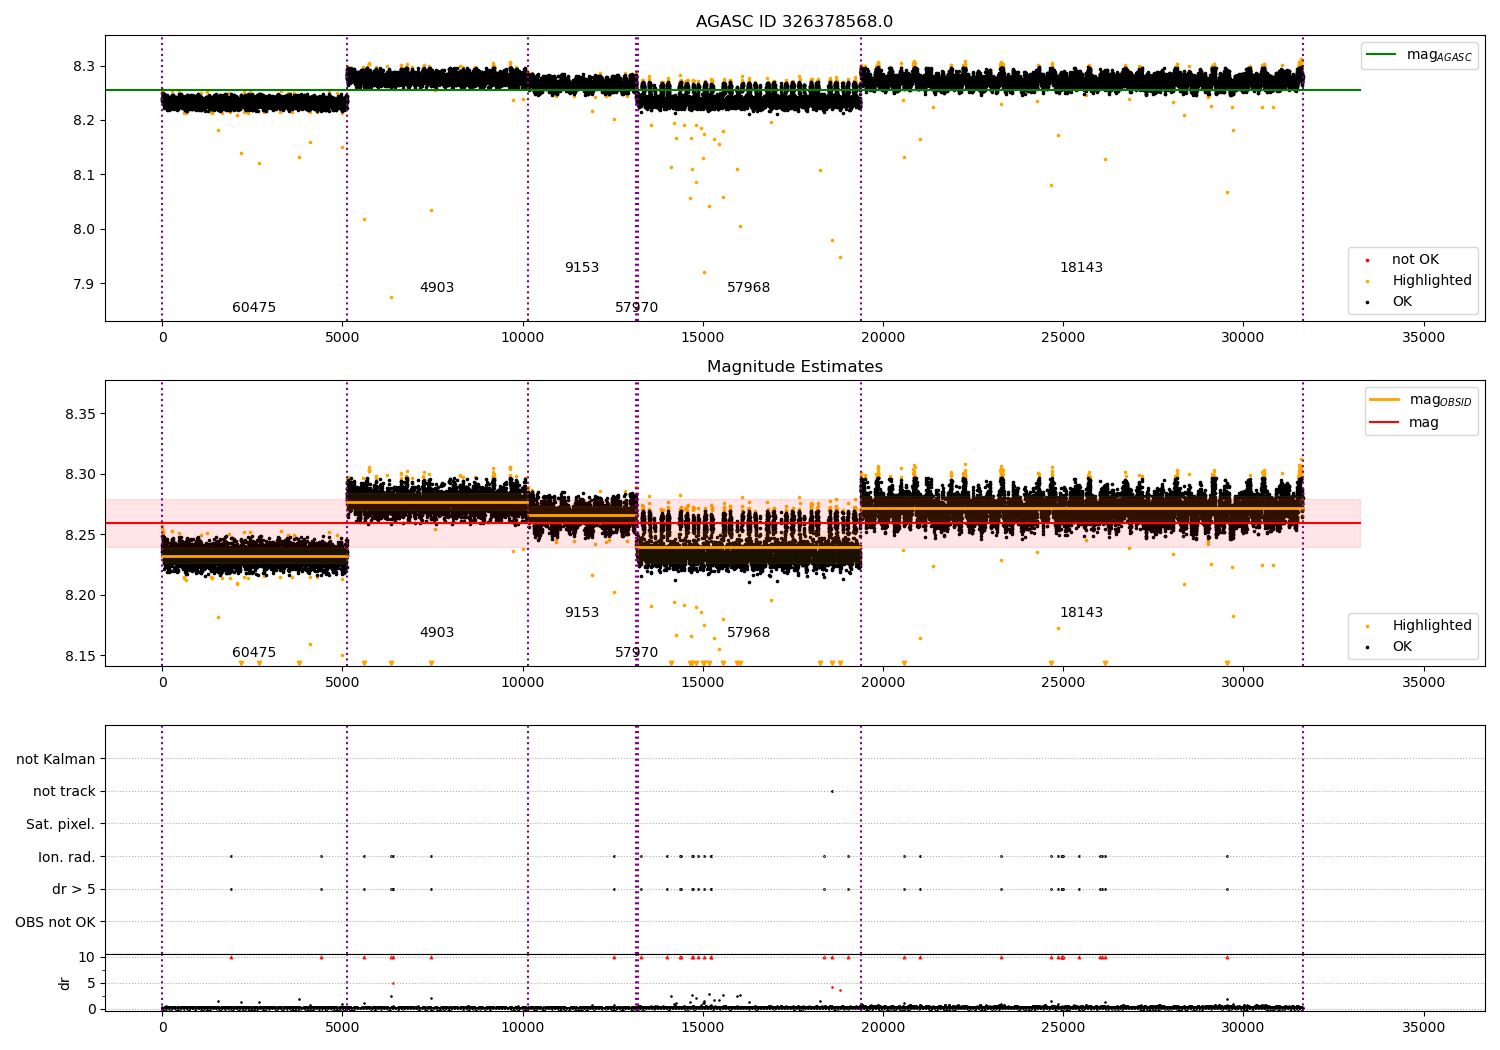
Task: Click obsid label 9153 in middle plot
Action: [x=582, y=613]
